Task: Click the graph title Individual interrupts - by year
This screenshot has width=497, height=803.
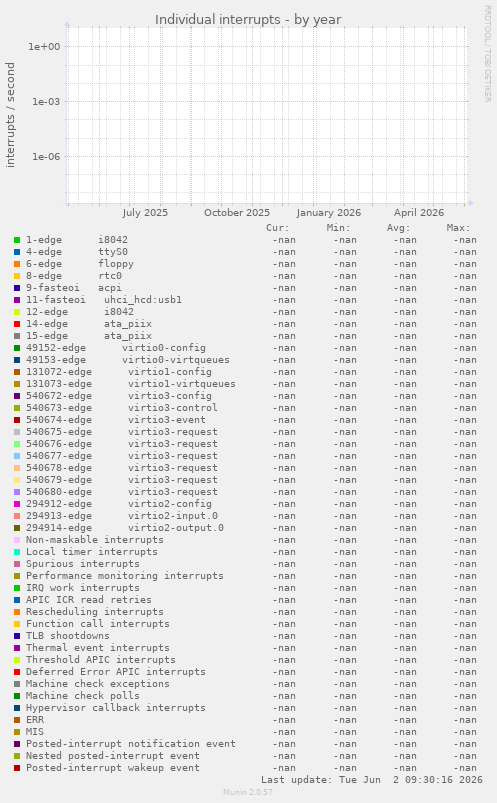Action: click(248, 19)
